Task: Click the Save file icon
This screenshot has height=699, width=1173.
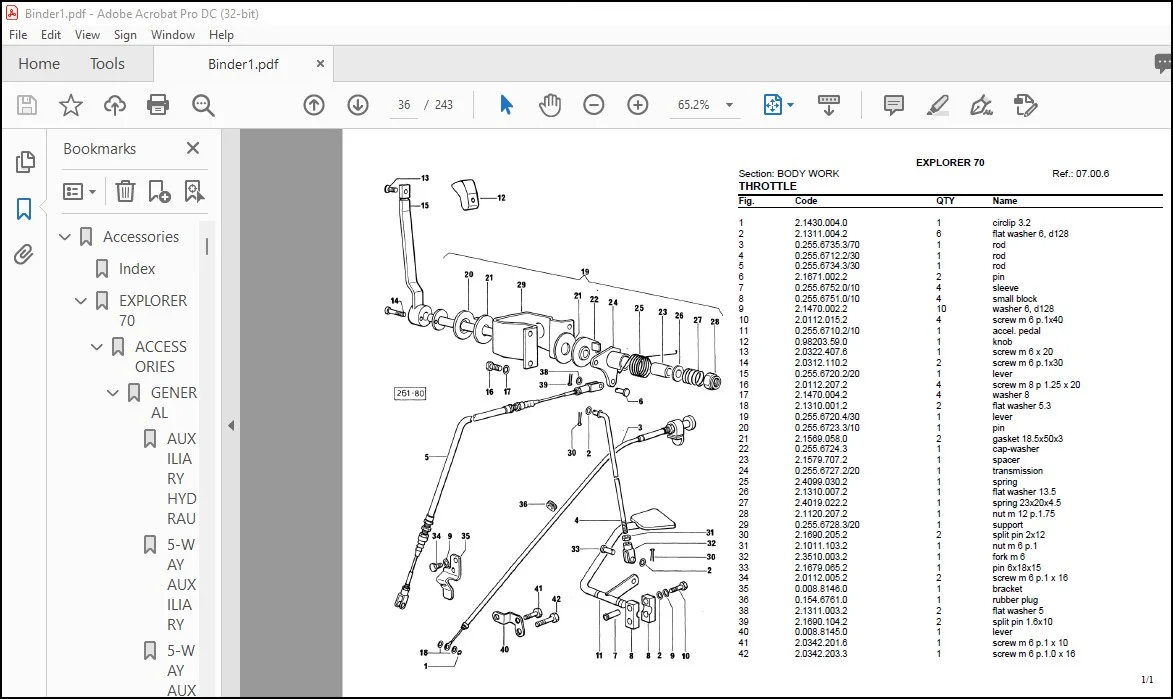Action: (x=27, y=105)
